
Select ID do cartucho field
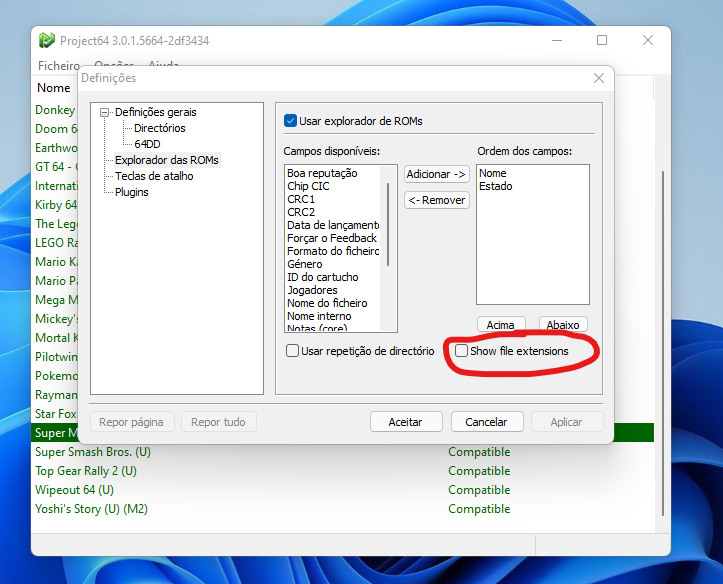[323, 277]
